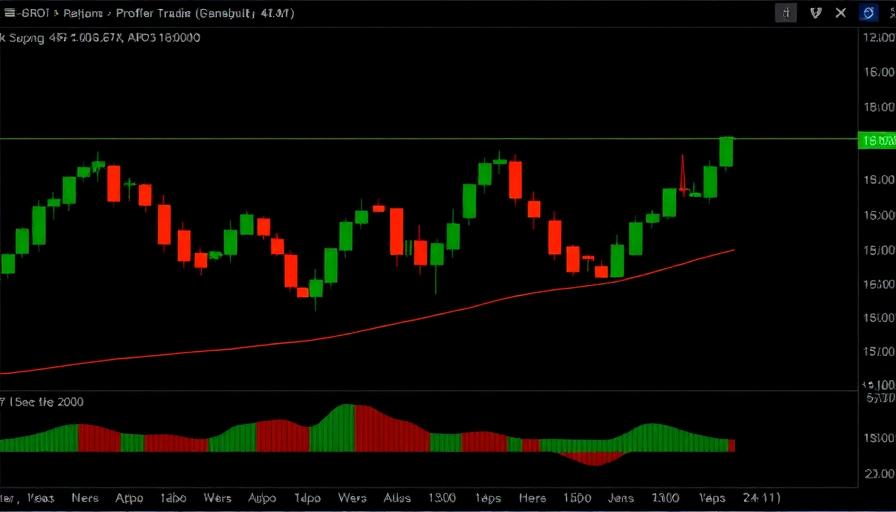896x512 pixels.
Task: Click the '1500' time axis label
Action: click(x=576, y=498)
